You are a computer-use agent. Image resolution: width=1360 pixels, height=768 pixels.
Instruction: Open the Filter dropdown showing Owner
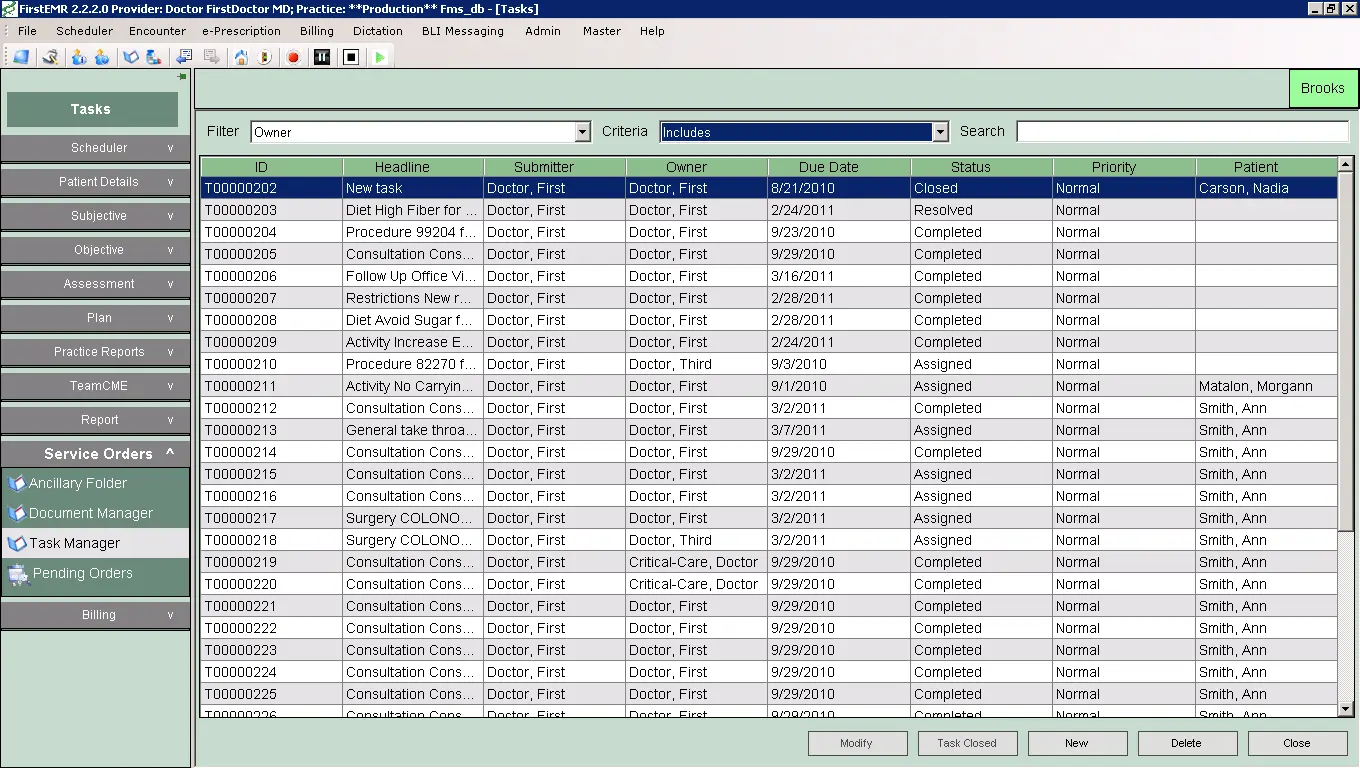coord(582,131)
